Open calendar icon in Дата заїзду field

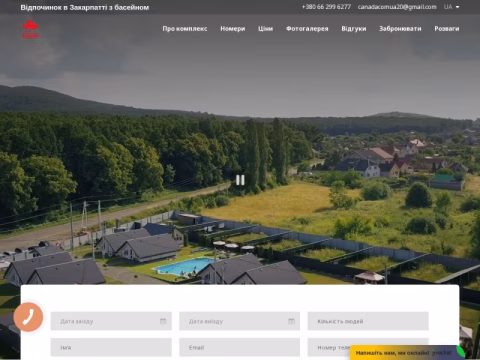163,321
